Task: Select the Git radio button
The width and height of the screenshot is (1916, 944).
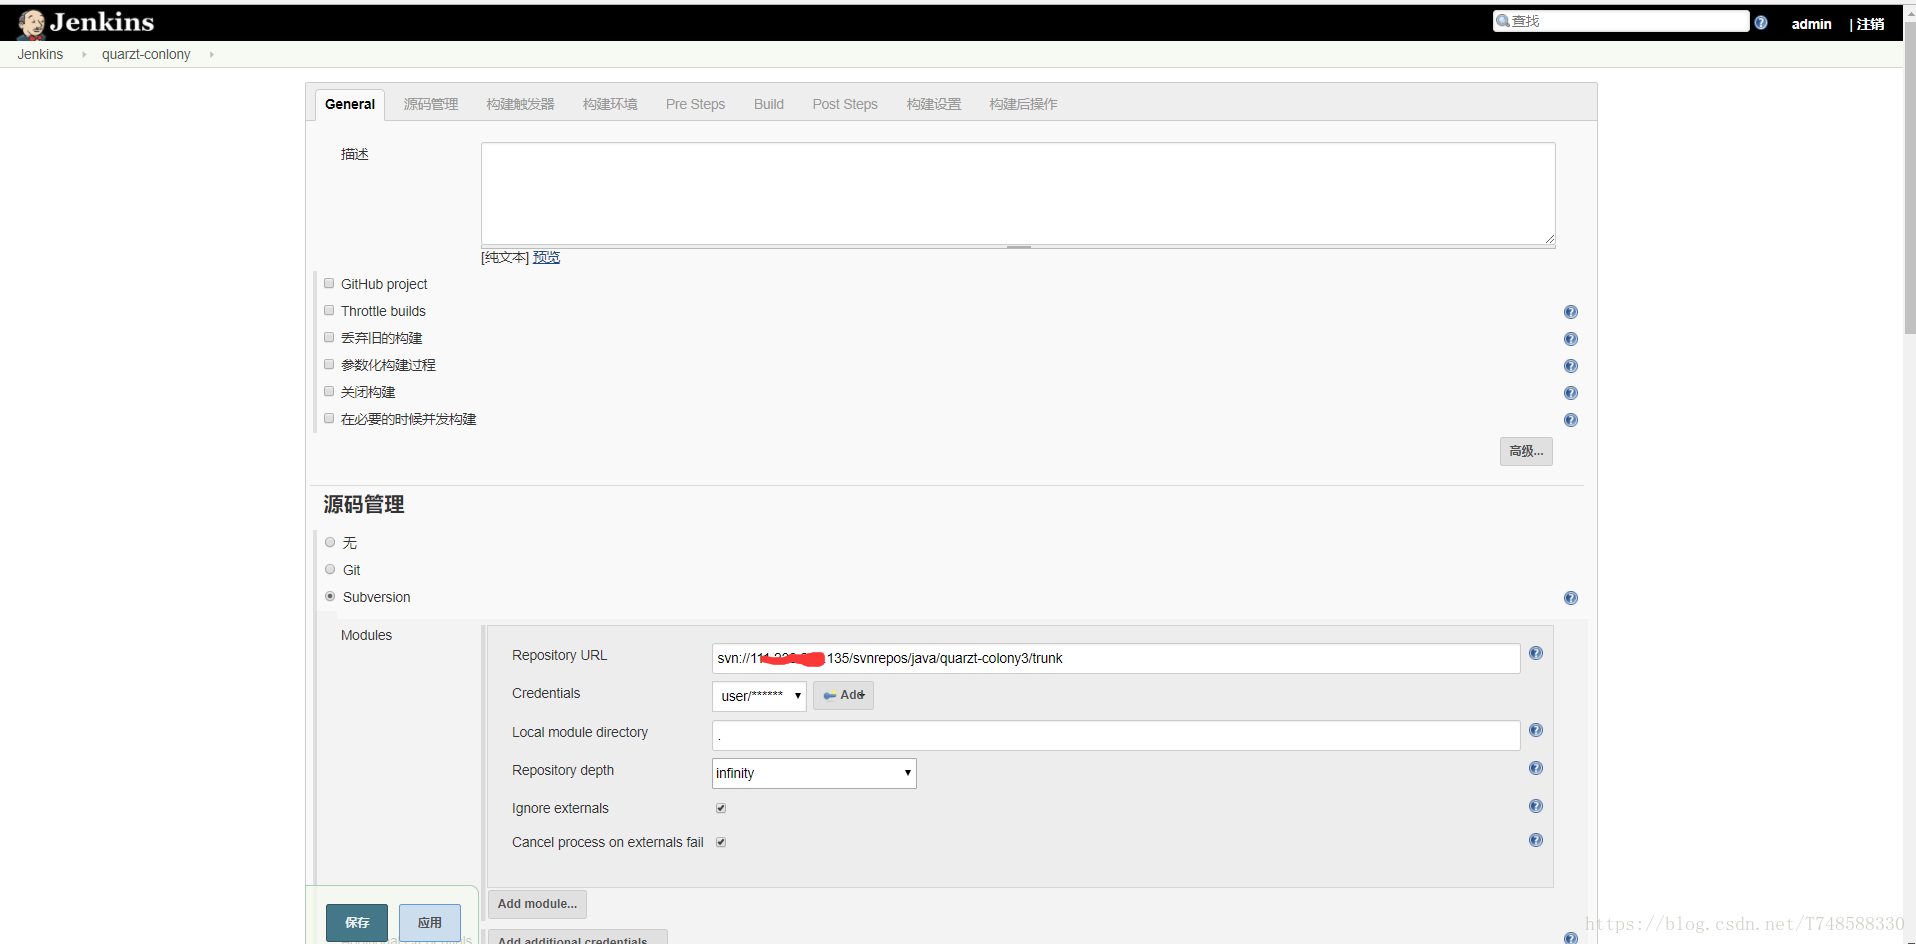Action: [330, 569]
